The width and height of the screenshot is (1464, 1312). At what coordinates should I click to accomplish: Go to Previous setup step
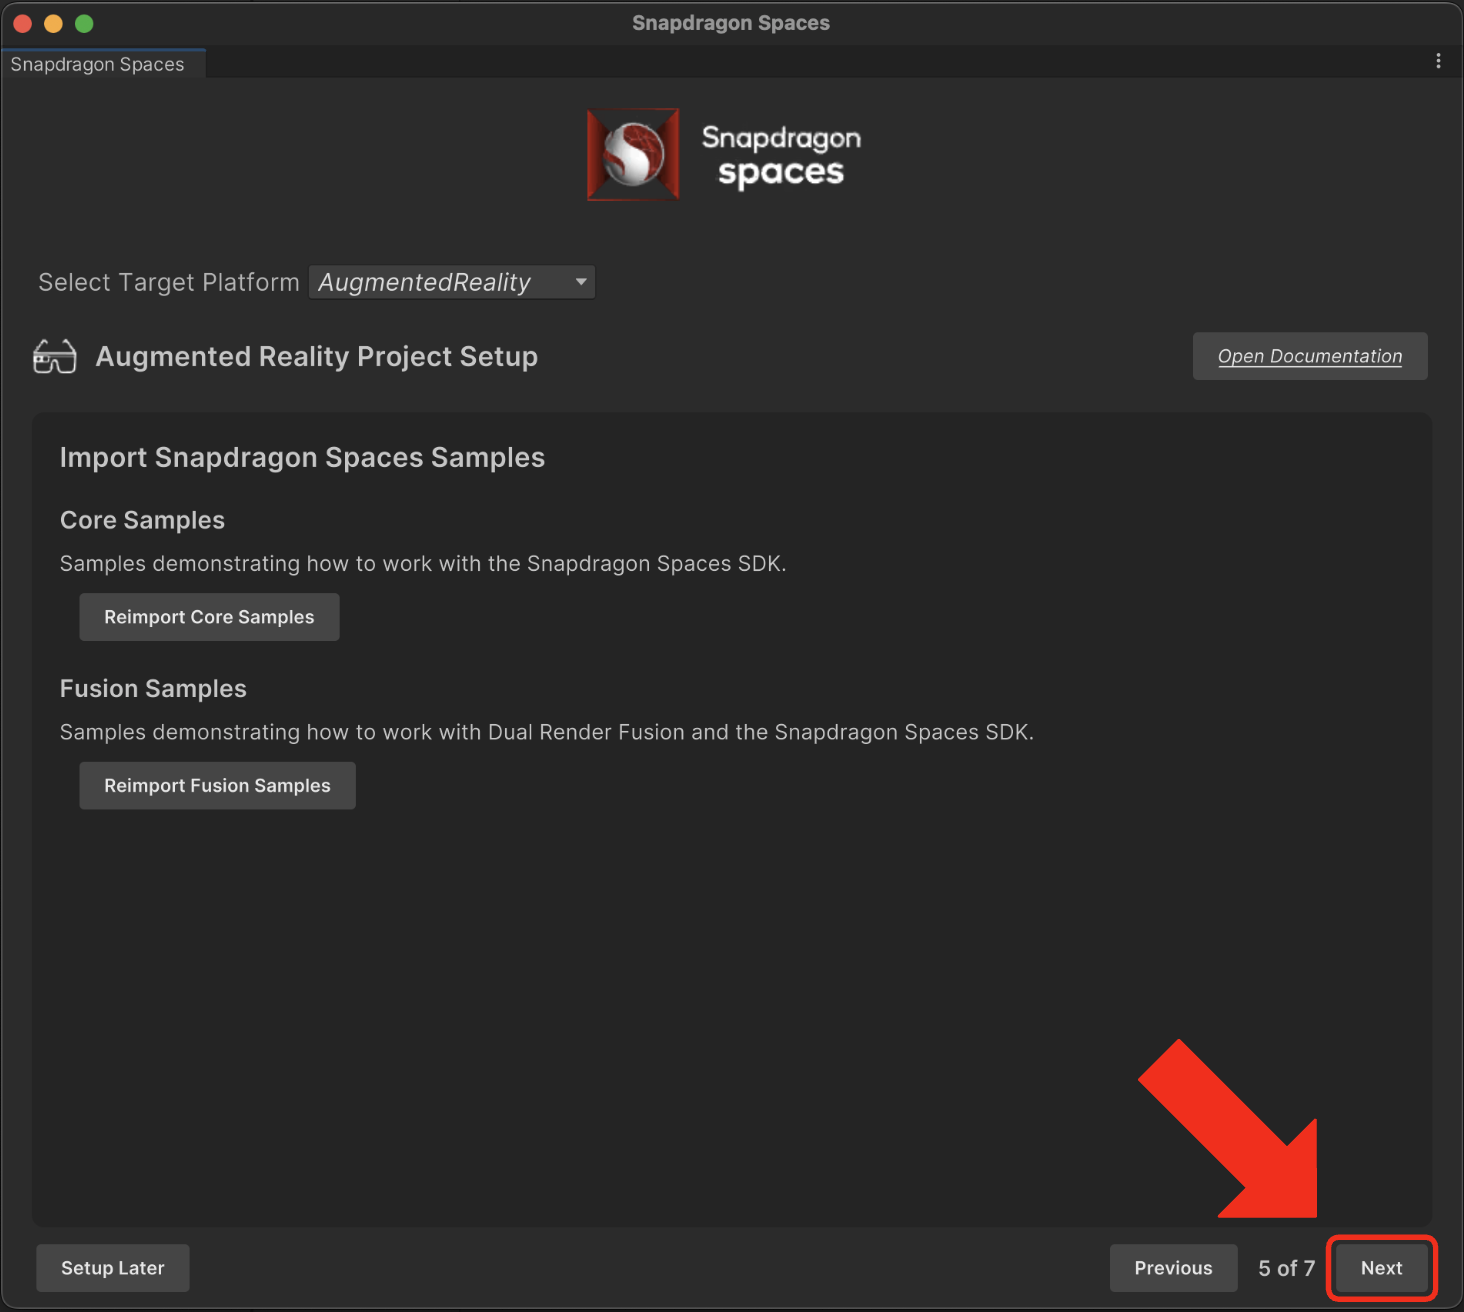coord(1173,1268)
